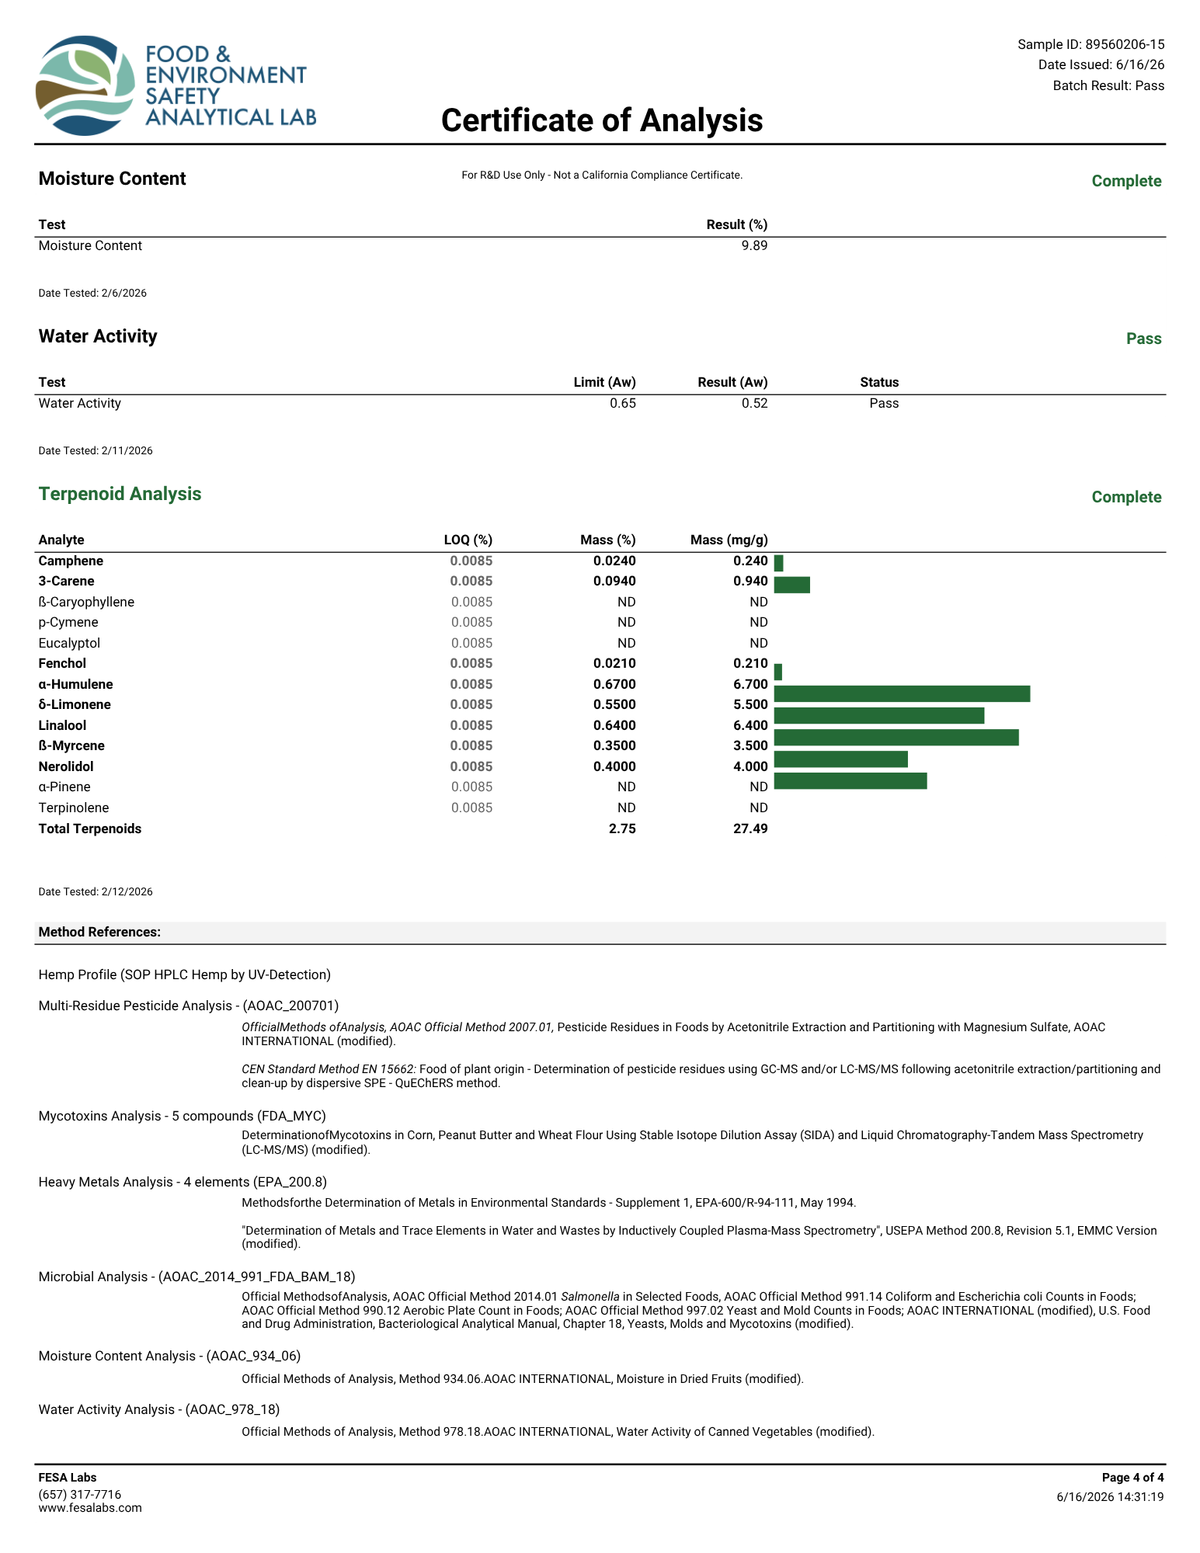Click the Method References header bar

click(600, 932)
